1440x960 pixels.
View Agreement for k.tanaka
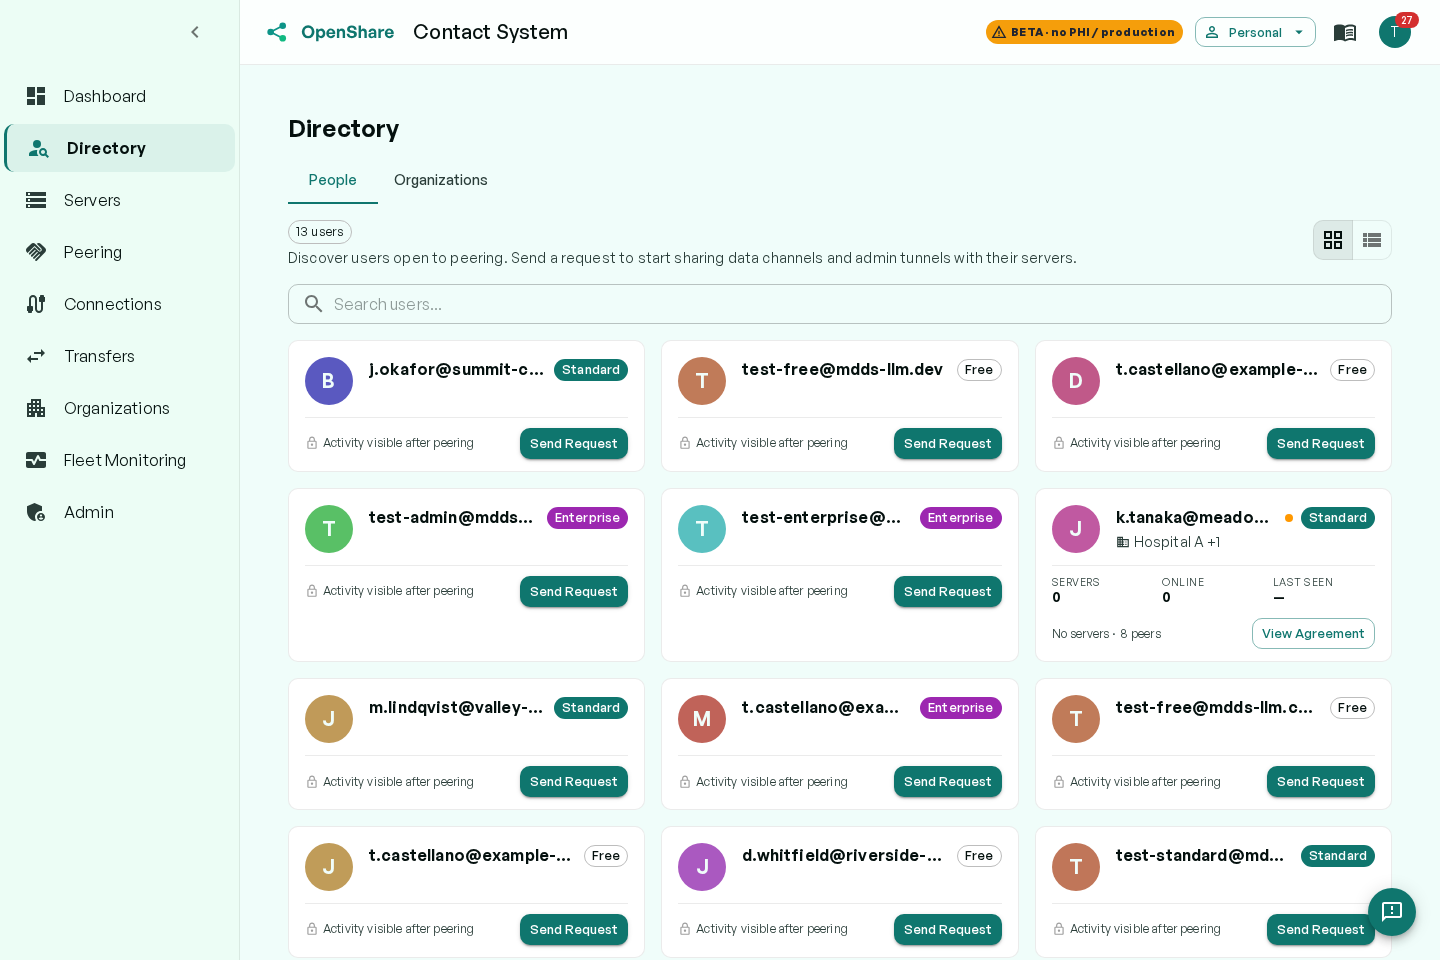1313,634
